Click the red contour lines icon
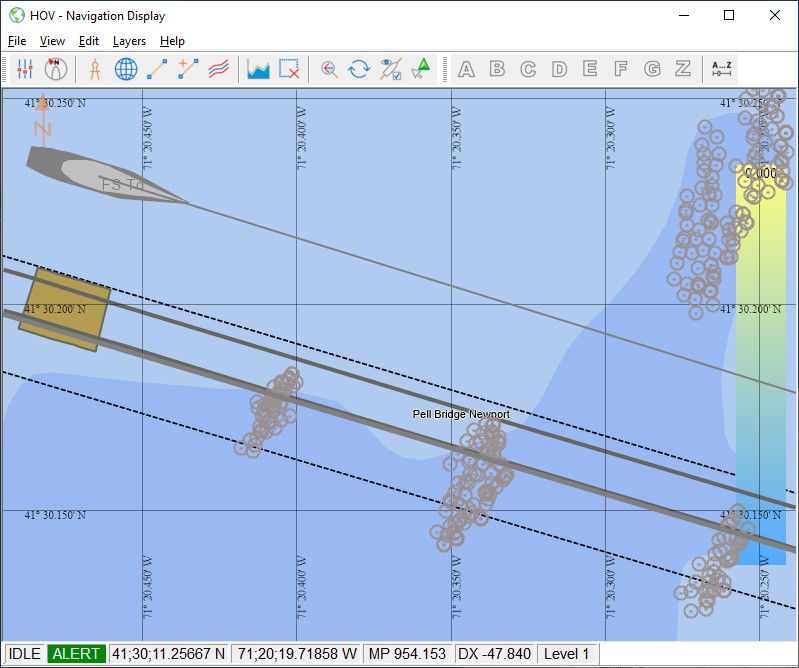This screenshot has height=668, width=799. (x=219, y=69)
